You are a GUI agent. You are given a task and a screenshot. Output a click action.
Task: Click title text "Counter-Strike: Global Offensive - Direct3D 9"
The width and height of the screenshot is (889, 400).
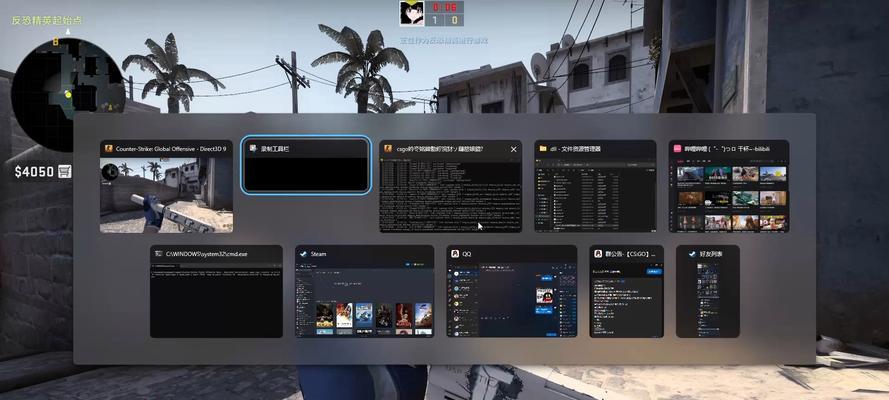click(x=171, y=149)
